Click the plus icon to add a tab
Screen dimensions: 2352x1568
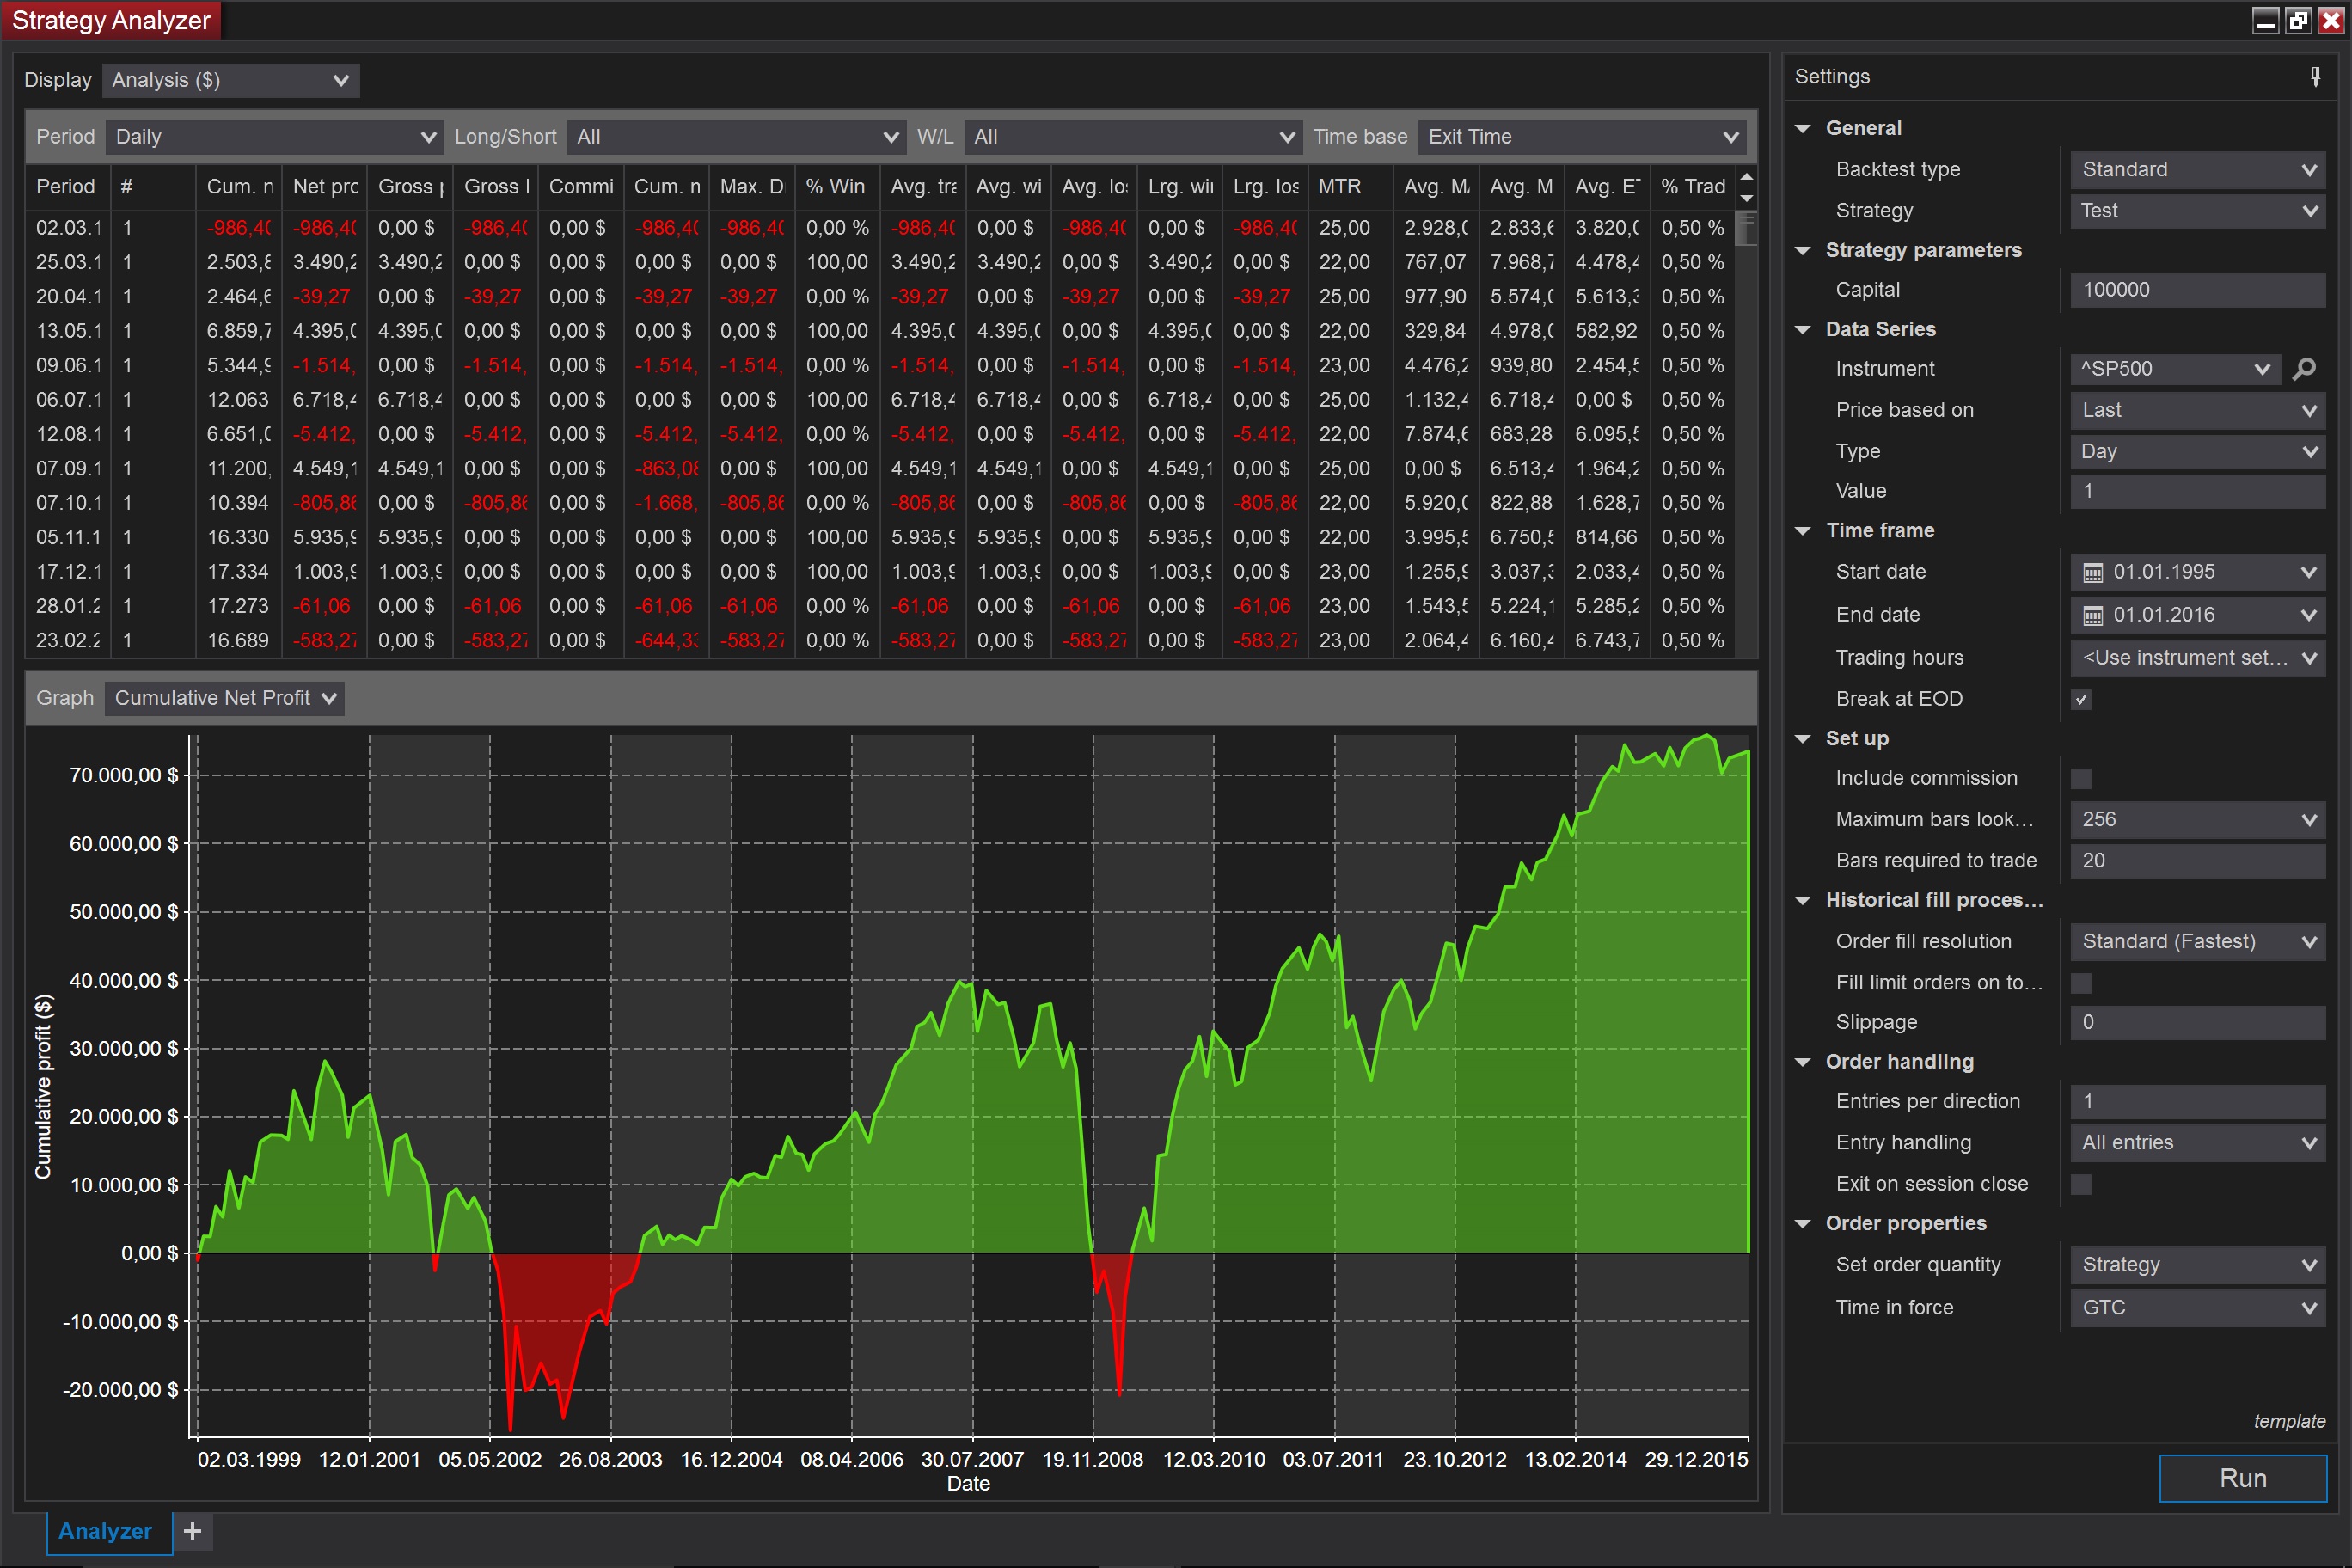pyautogui.click(x=193, y=1531)
